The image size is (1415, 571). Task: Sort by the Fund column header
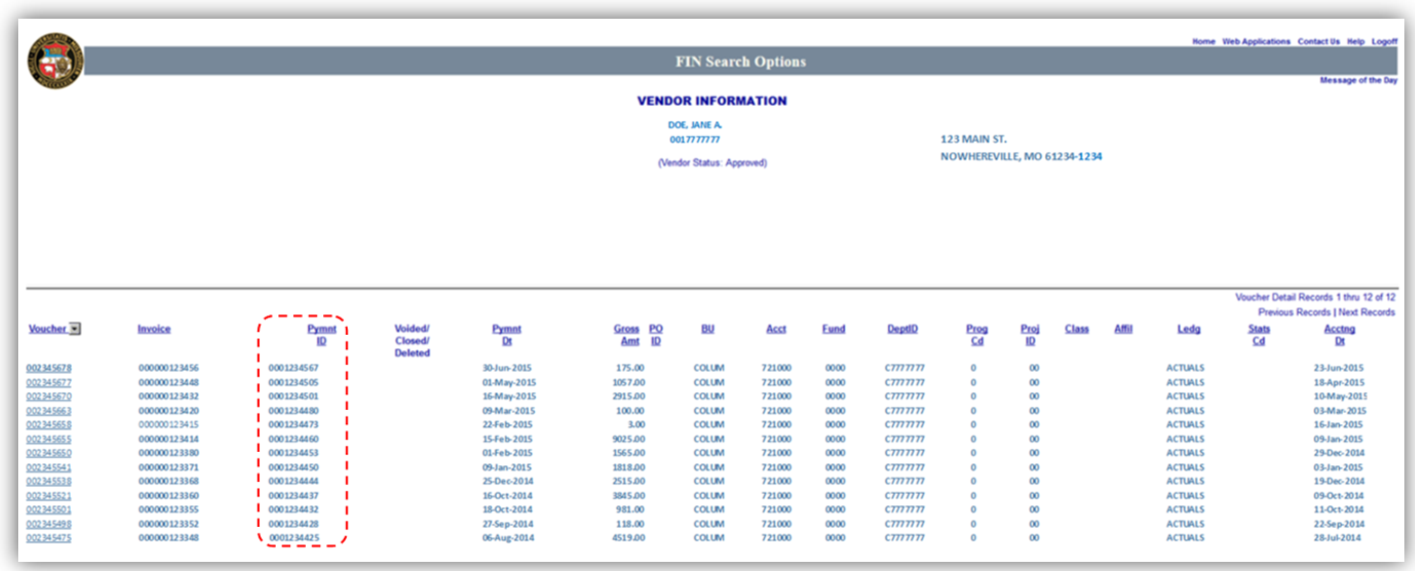tap(833, 329)
